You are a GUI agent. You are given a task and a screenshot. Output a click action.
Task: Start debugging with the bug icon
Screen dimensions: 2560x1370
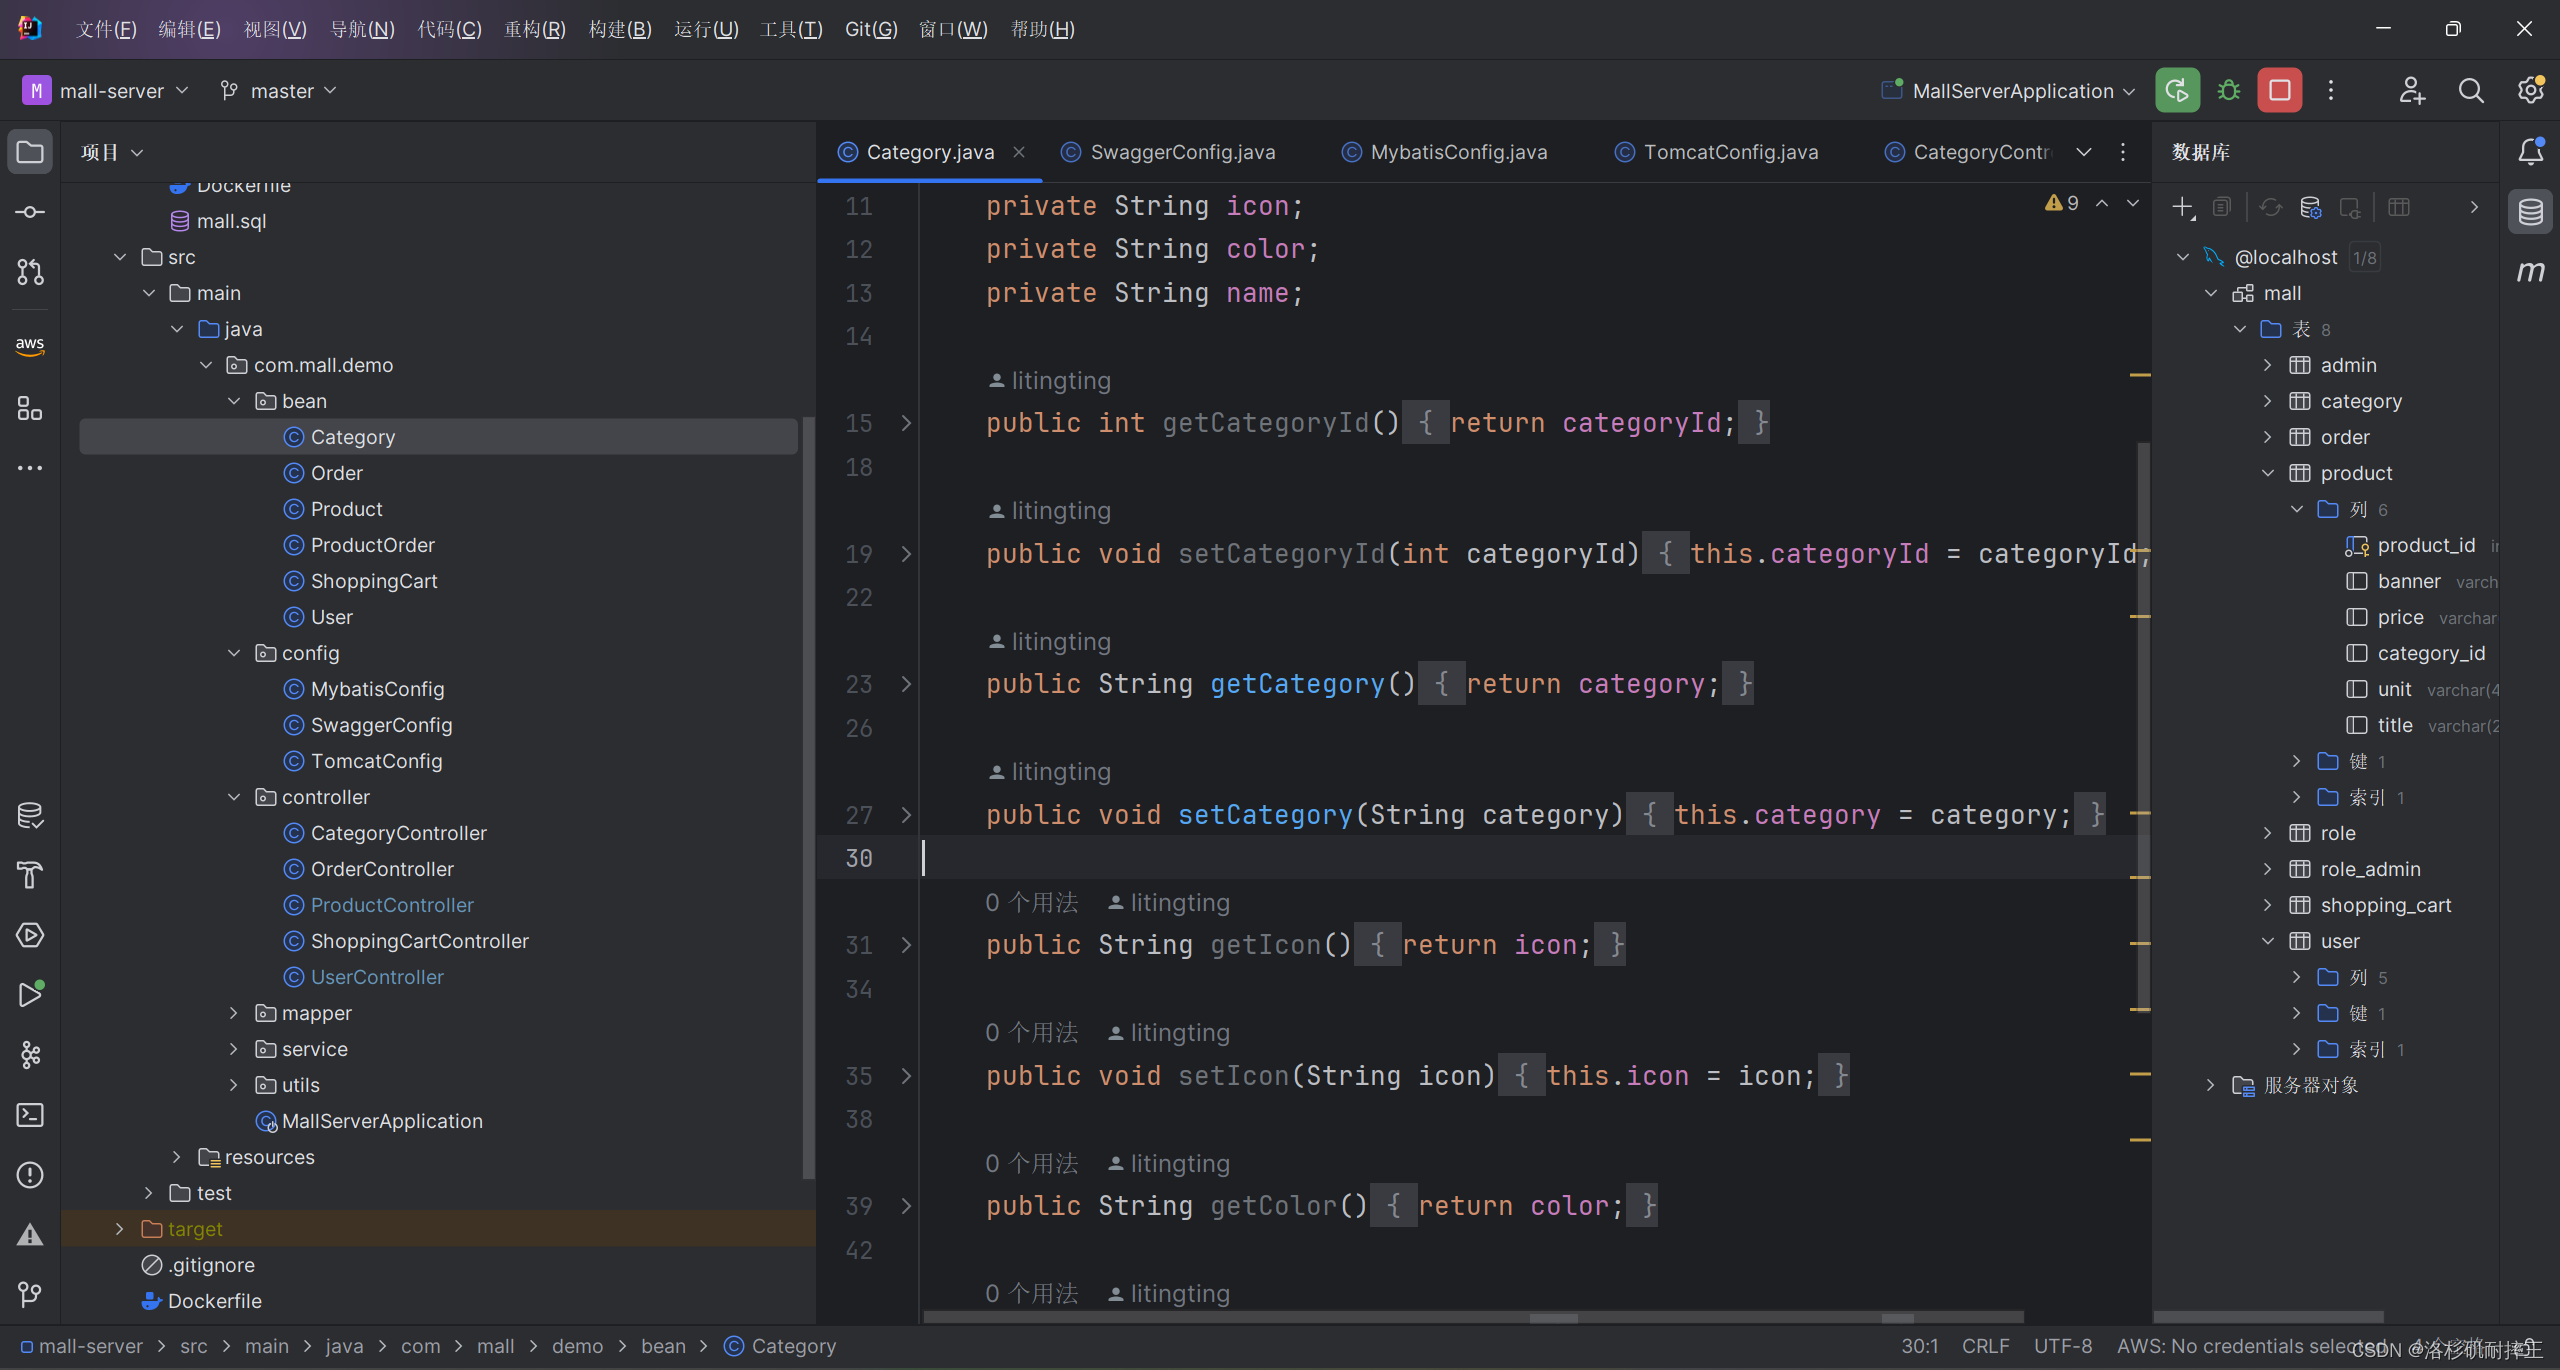(x=2229, y=91)
